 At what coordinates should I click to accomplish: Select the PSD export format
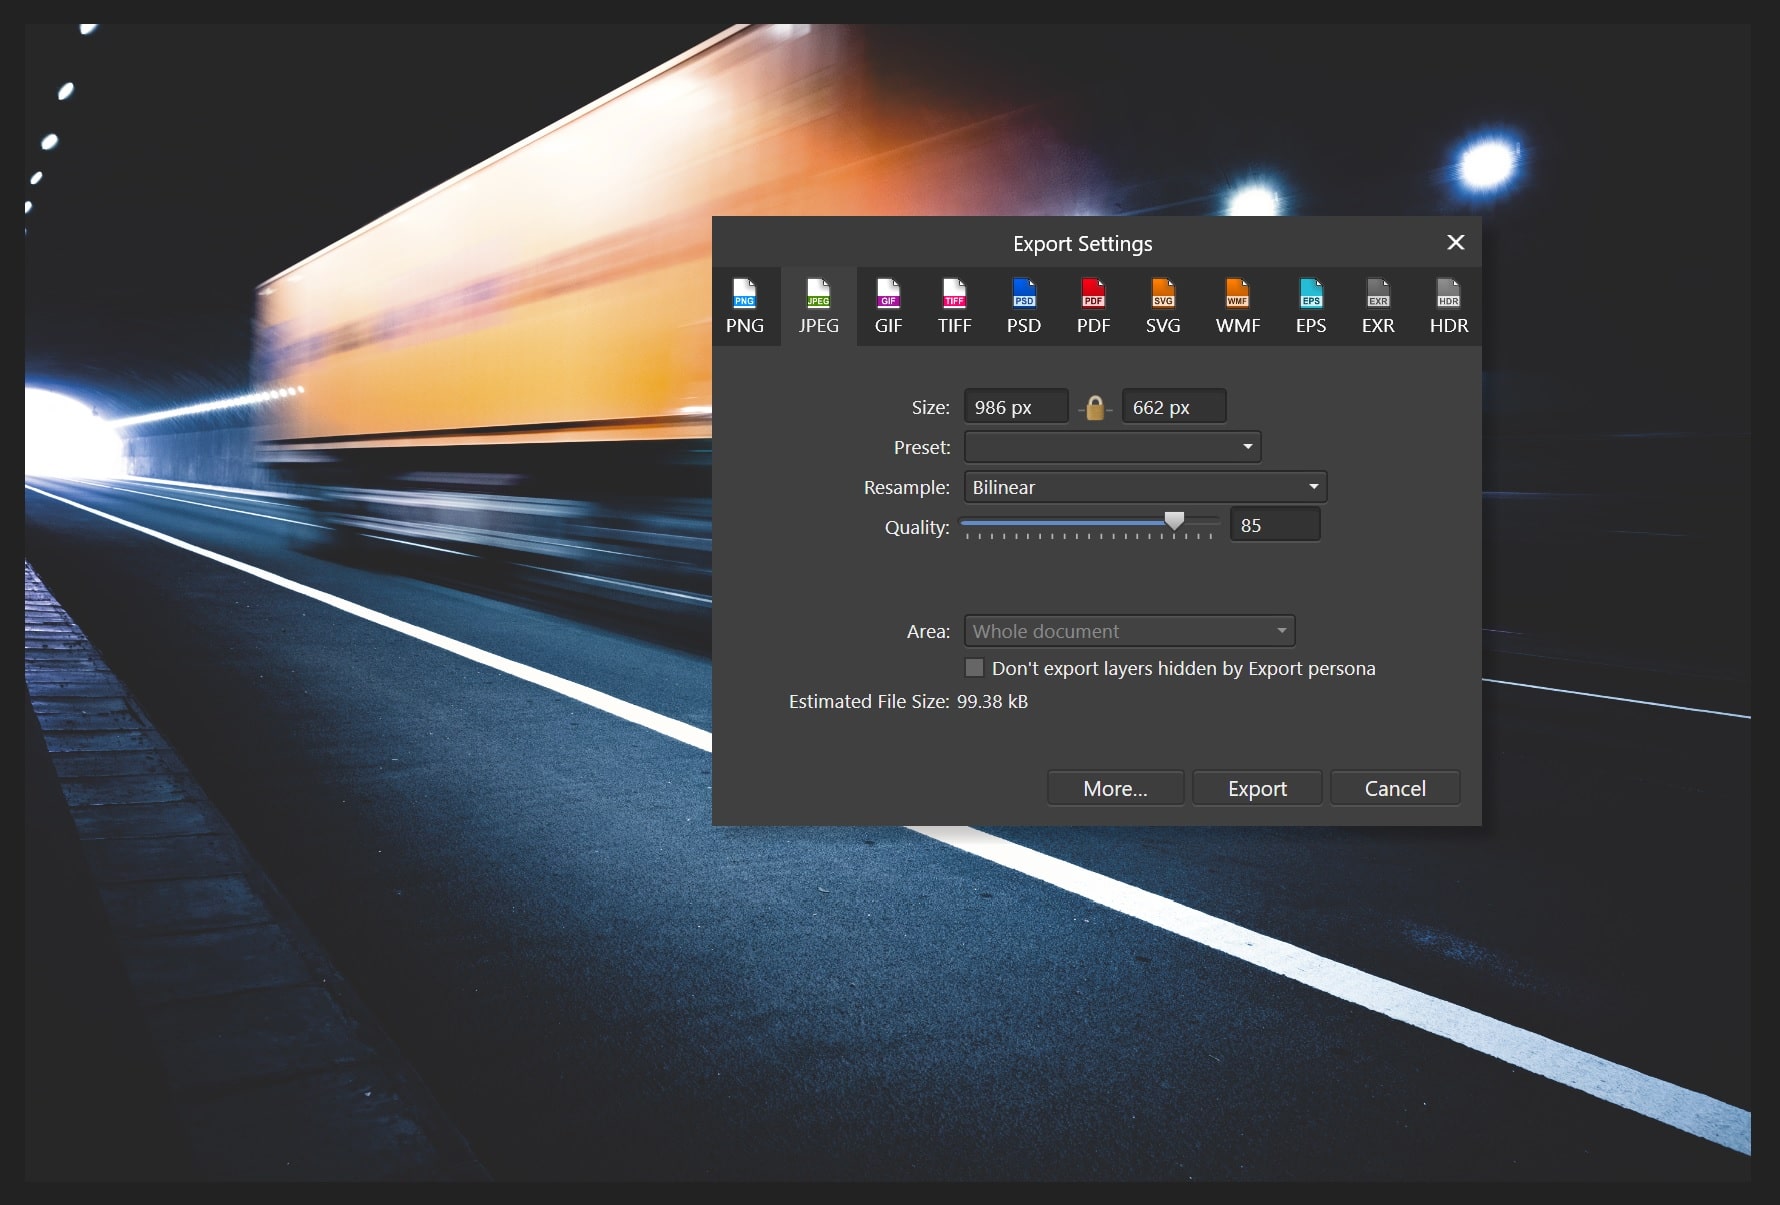[1023, 306]
